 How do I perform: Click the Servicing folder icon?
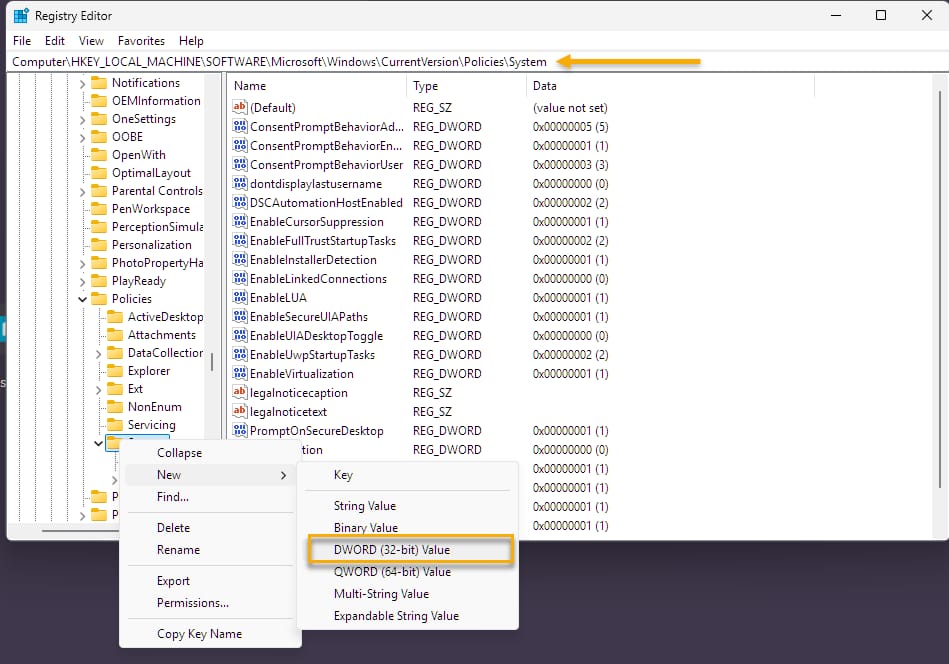(114, 425)
